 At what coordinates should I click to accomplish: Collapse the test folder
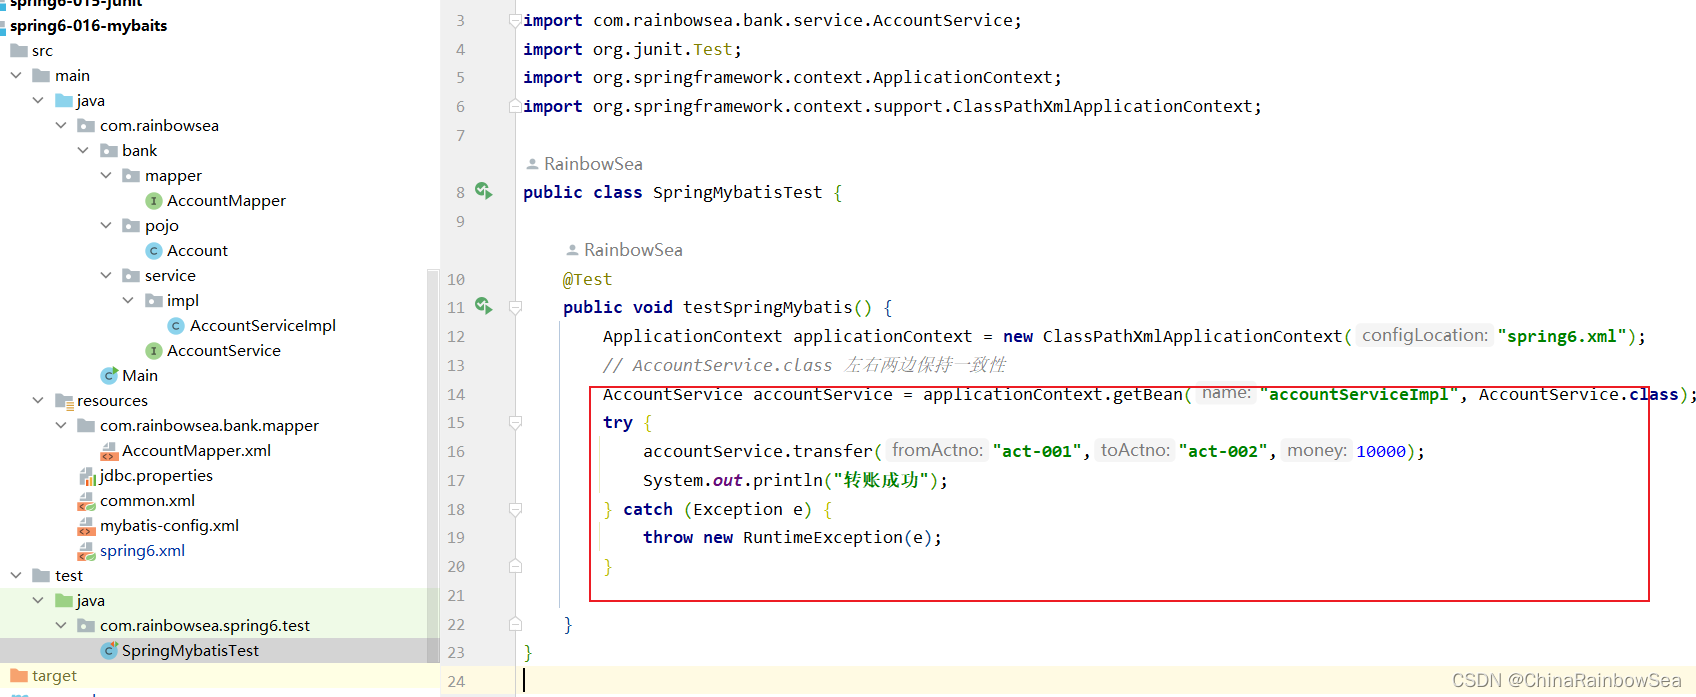[16, 575]
